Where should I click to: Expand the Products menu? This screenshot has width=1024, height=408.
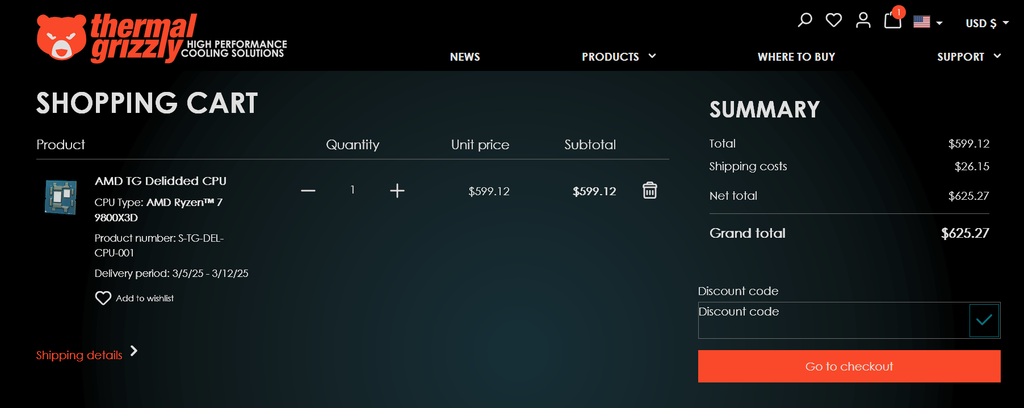[618, 57]
